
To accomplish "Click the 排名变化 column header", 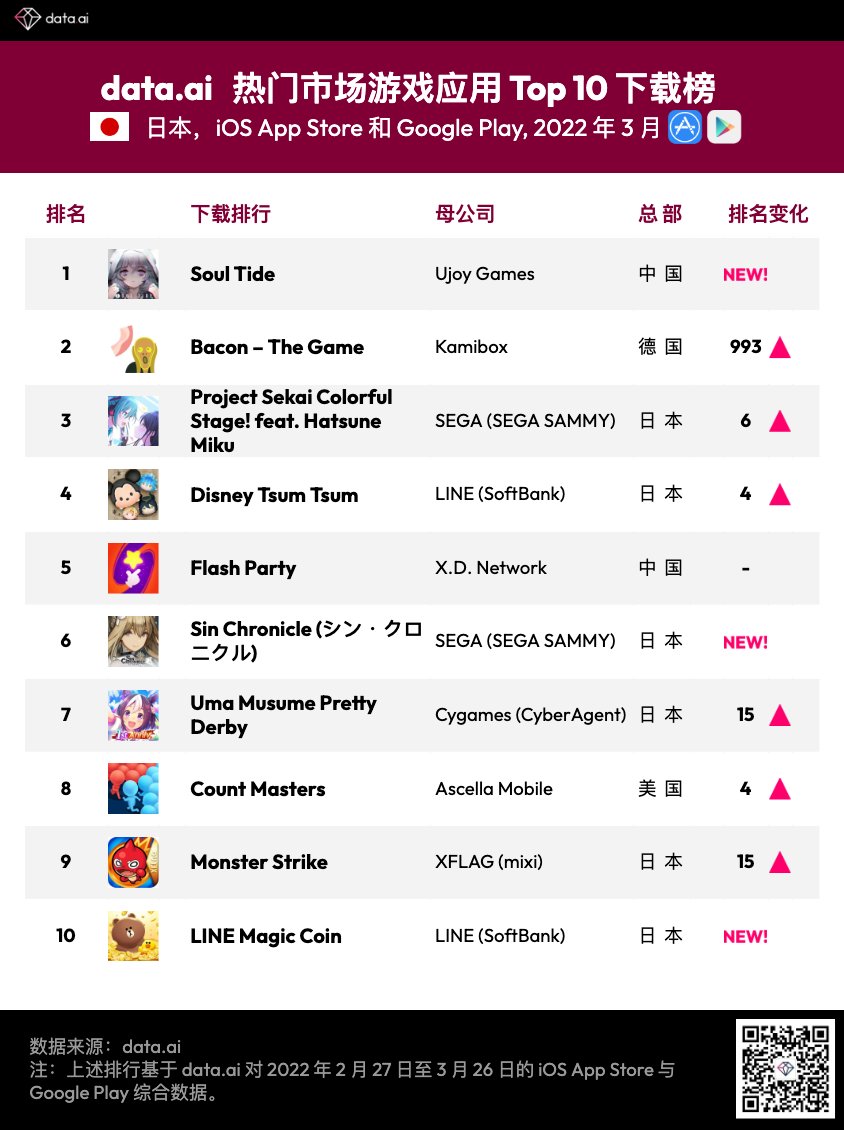I will click(768, 214).
